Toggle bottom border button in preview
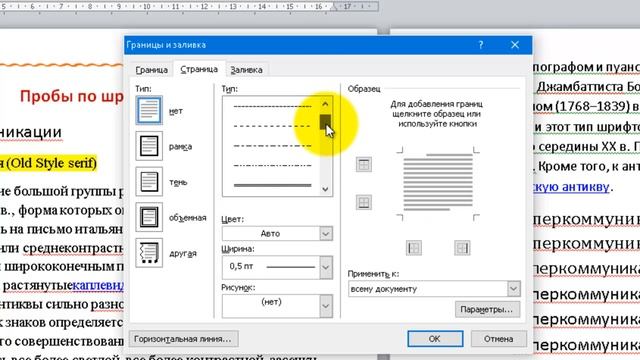 [x=363, y=202]
